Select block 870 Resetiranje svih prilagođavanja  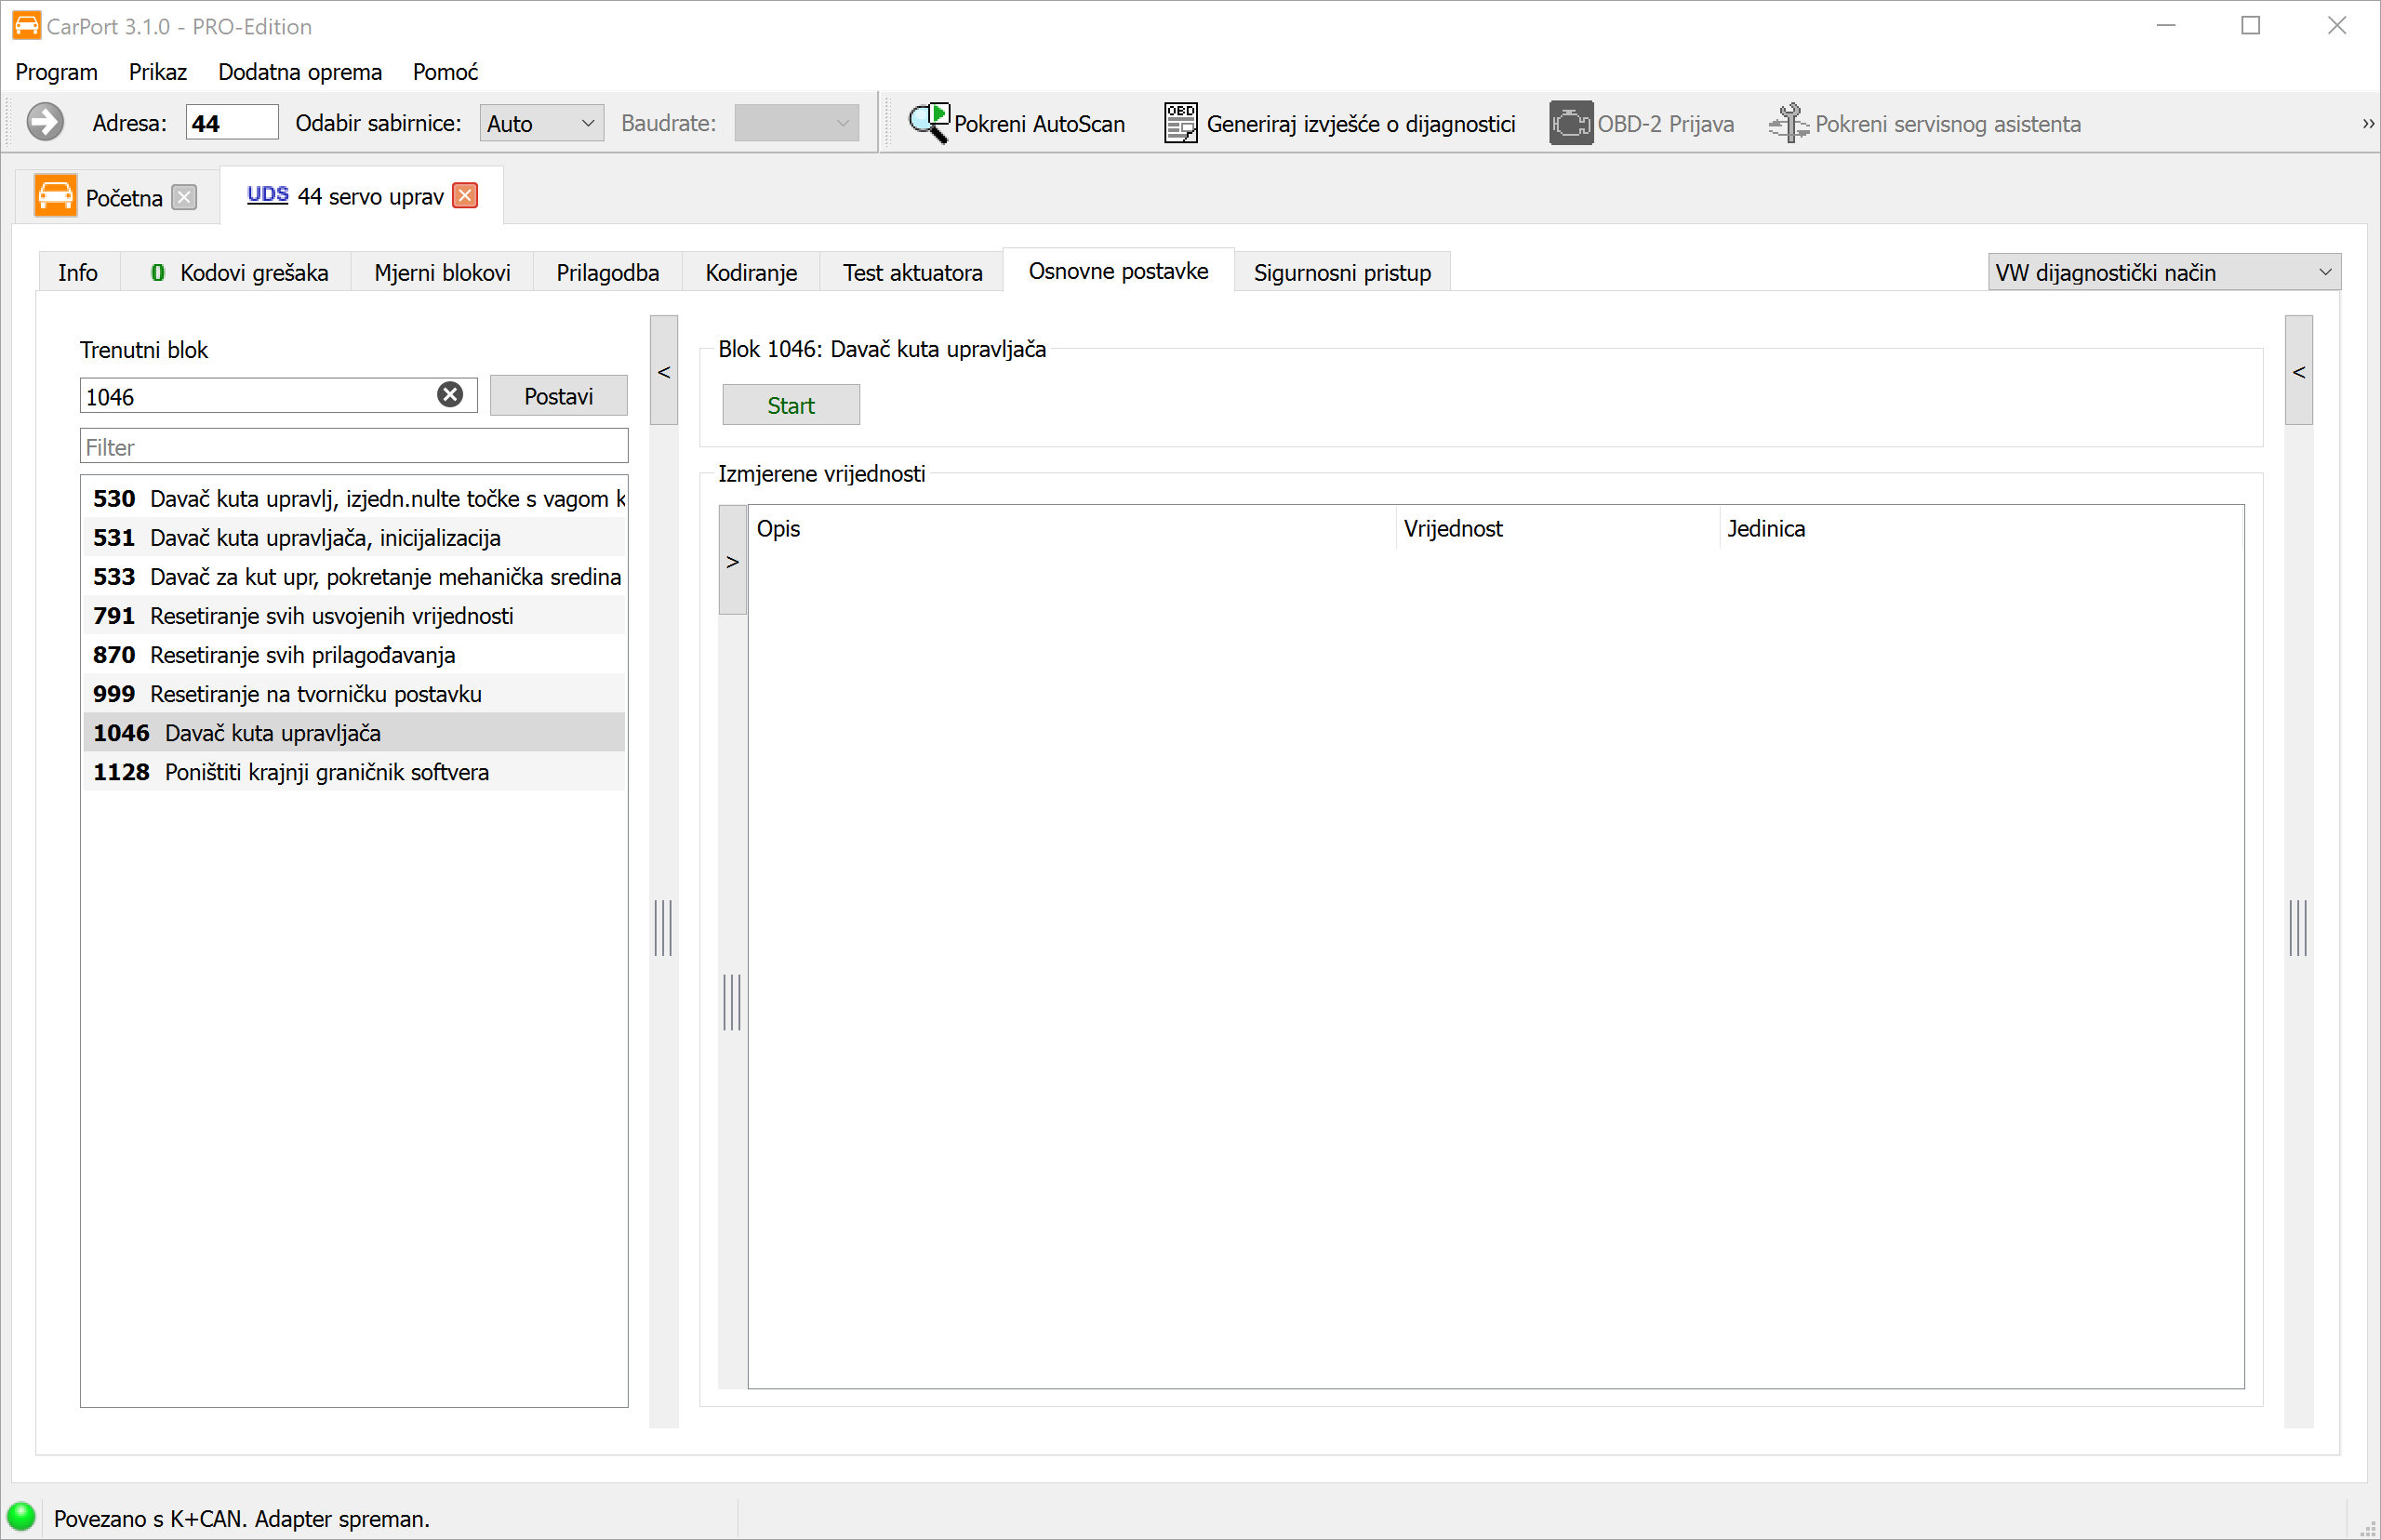click(354, 654)
